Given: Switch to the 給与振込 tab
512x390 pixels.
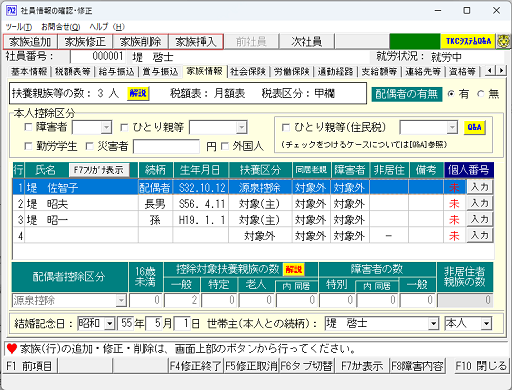Looking at the screenshot, I should pos(116,71).
